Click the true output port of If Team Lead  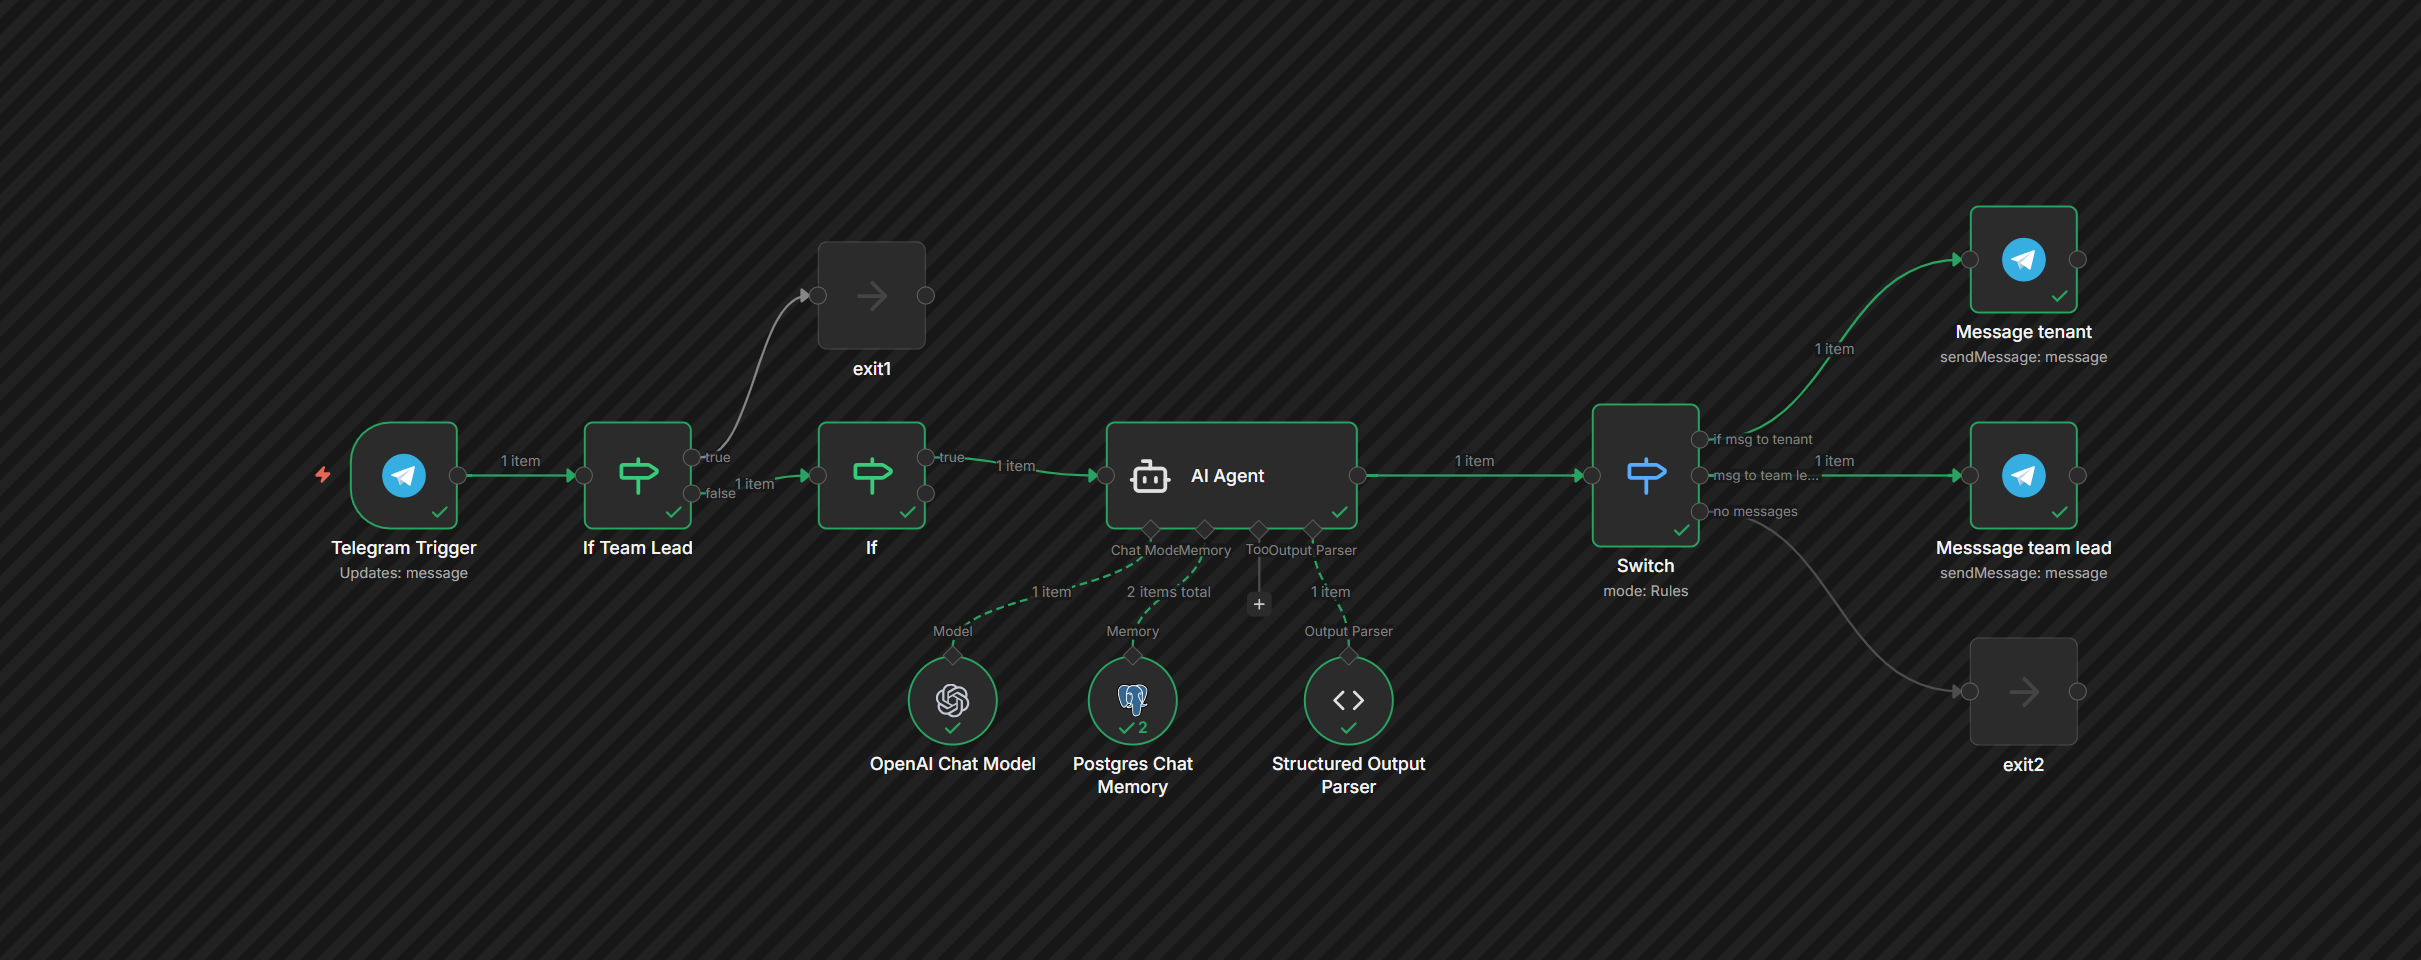pos(692,458)
